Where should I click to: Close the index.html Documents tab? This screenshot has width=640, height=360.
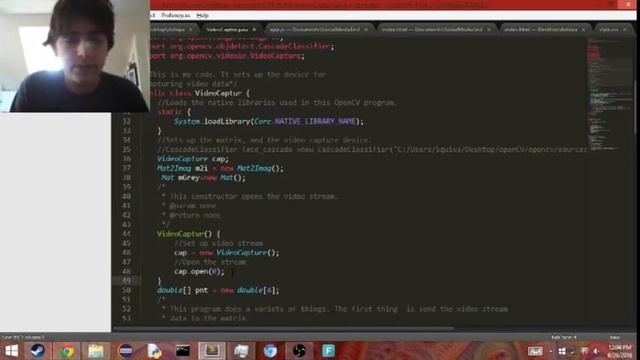pyautogui.click(x=489, y=29)
